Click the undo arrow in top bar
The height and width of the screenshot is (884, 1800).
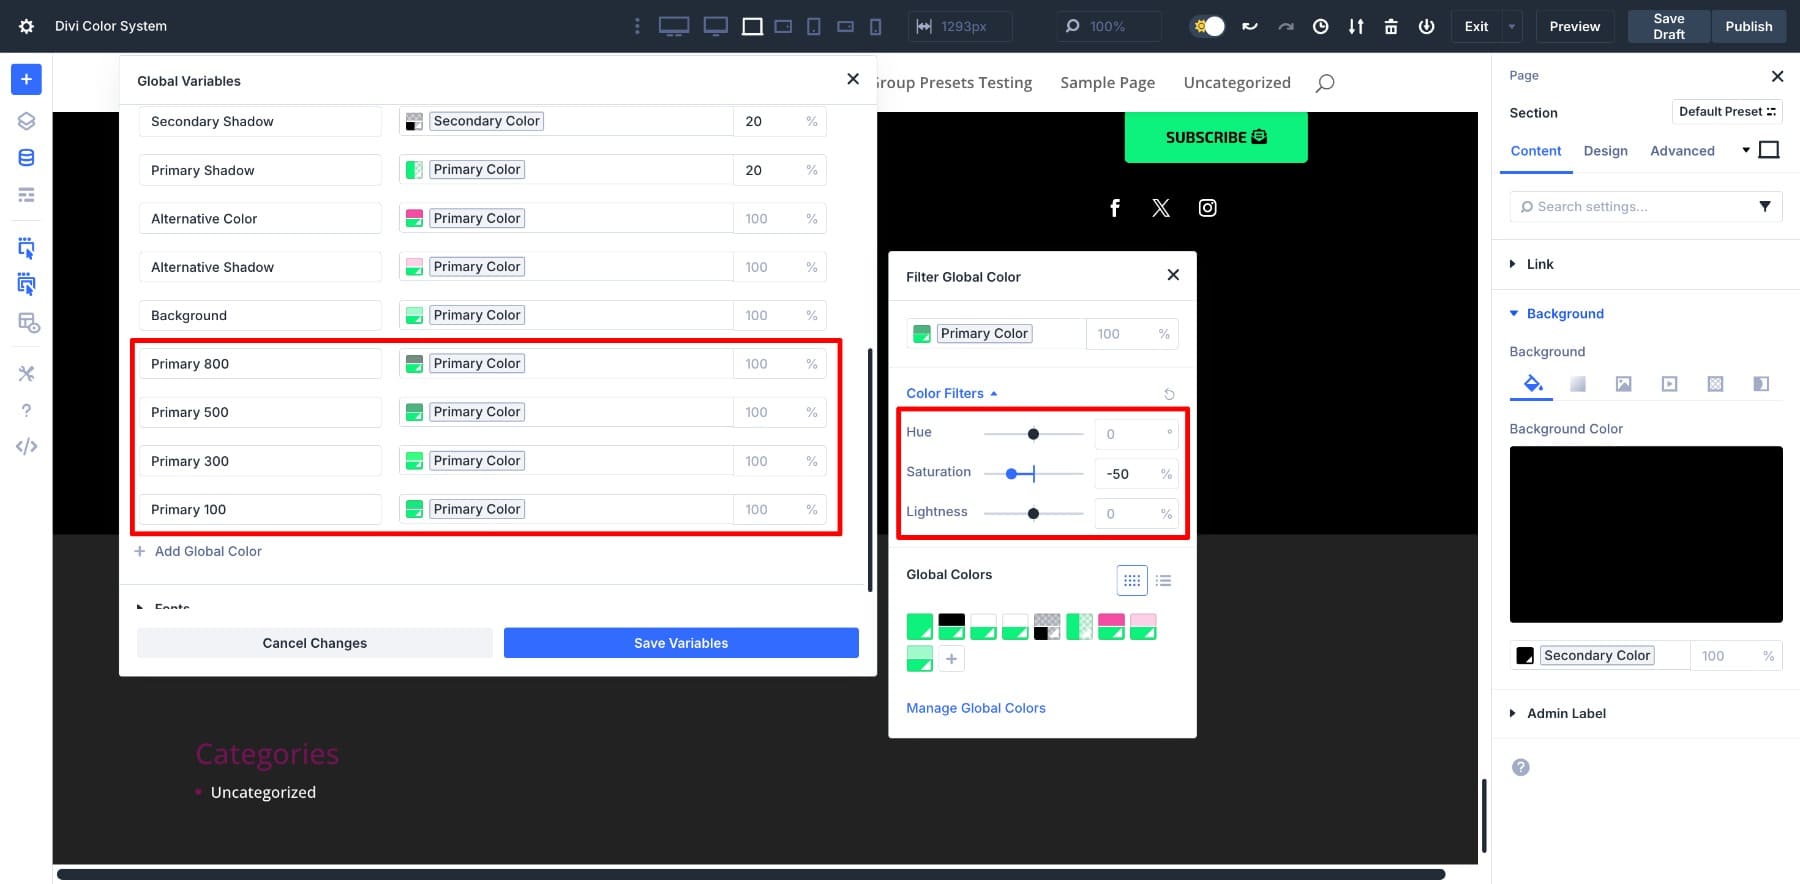[x=1250, y=26]
